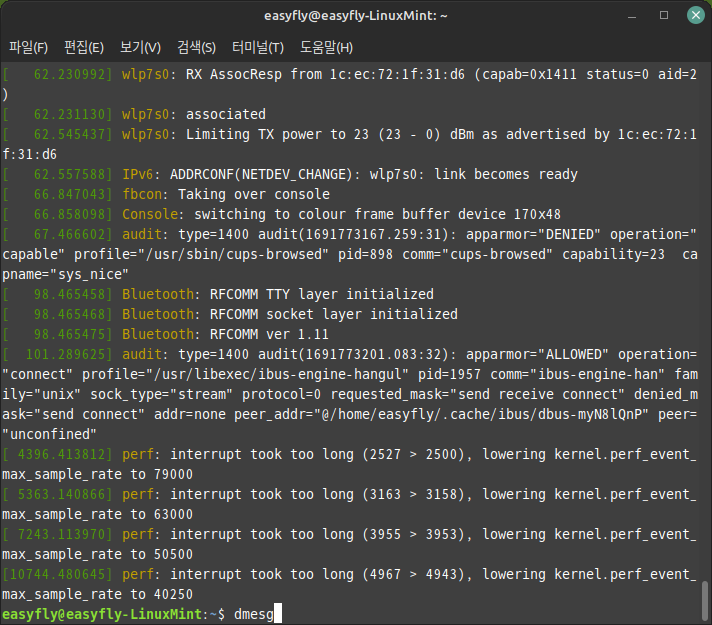The image size is (712, 625).
Task: Click 'wlp7s0: associated' log line
Action: click(193, 114)
